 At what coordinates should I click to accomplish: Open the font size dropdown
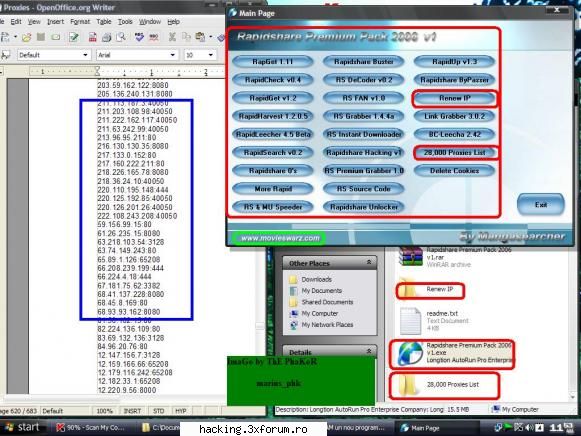pyautogui.click(x=210, y=55)
